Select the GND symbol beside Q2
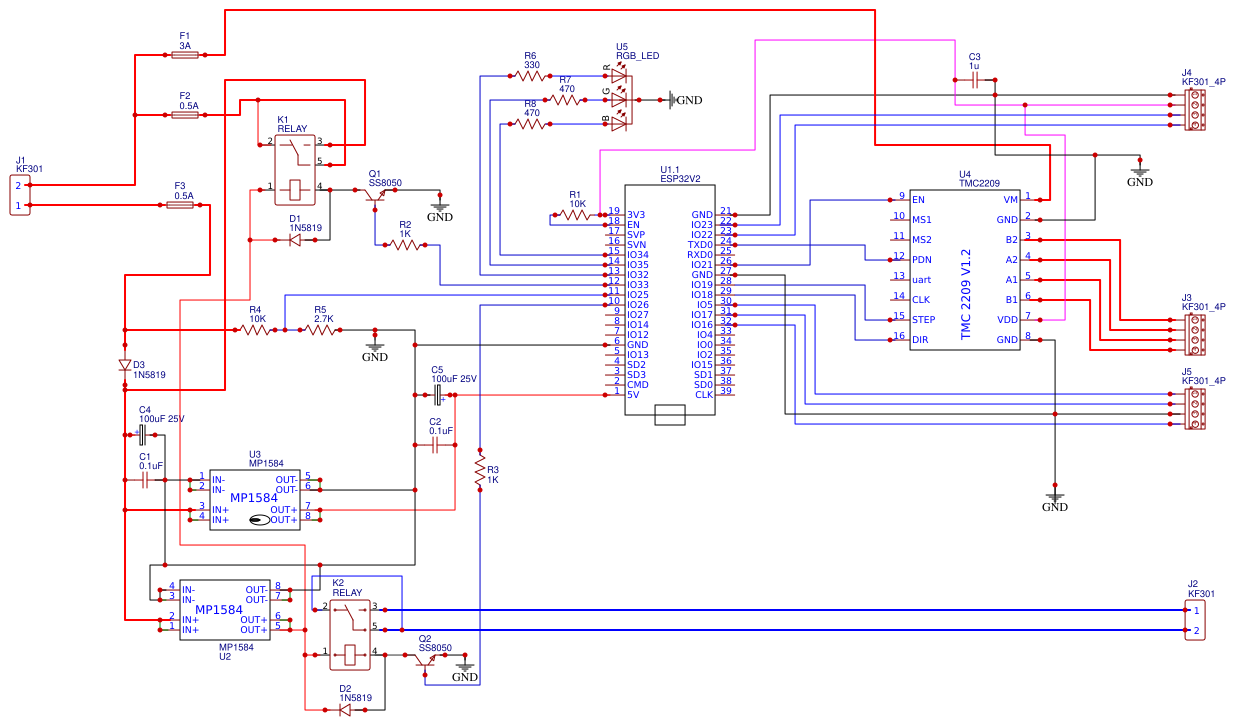The width and height of the screenshot is (1236, 726). click(x=464, y=669)
